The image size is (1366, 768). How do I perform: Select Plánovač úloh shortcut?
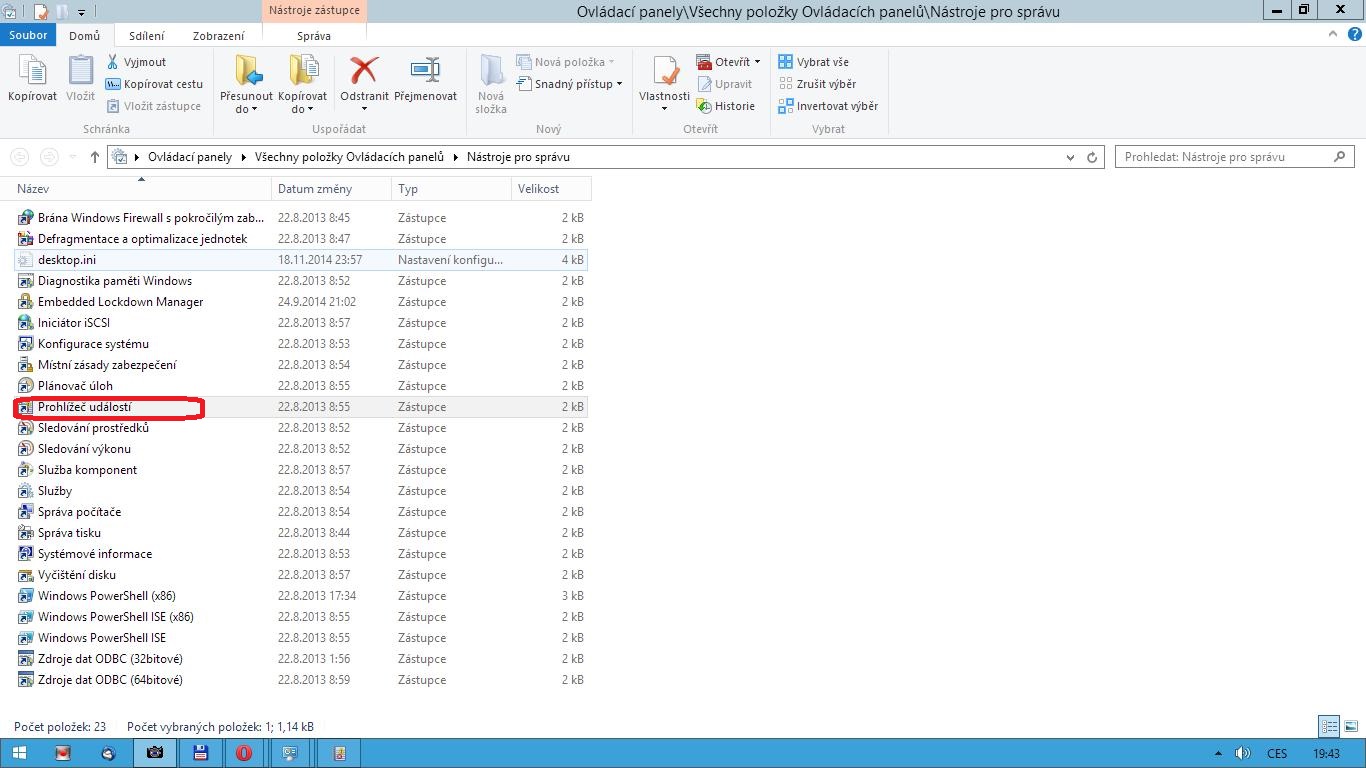coord(75,386)
